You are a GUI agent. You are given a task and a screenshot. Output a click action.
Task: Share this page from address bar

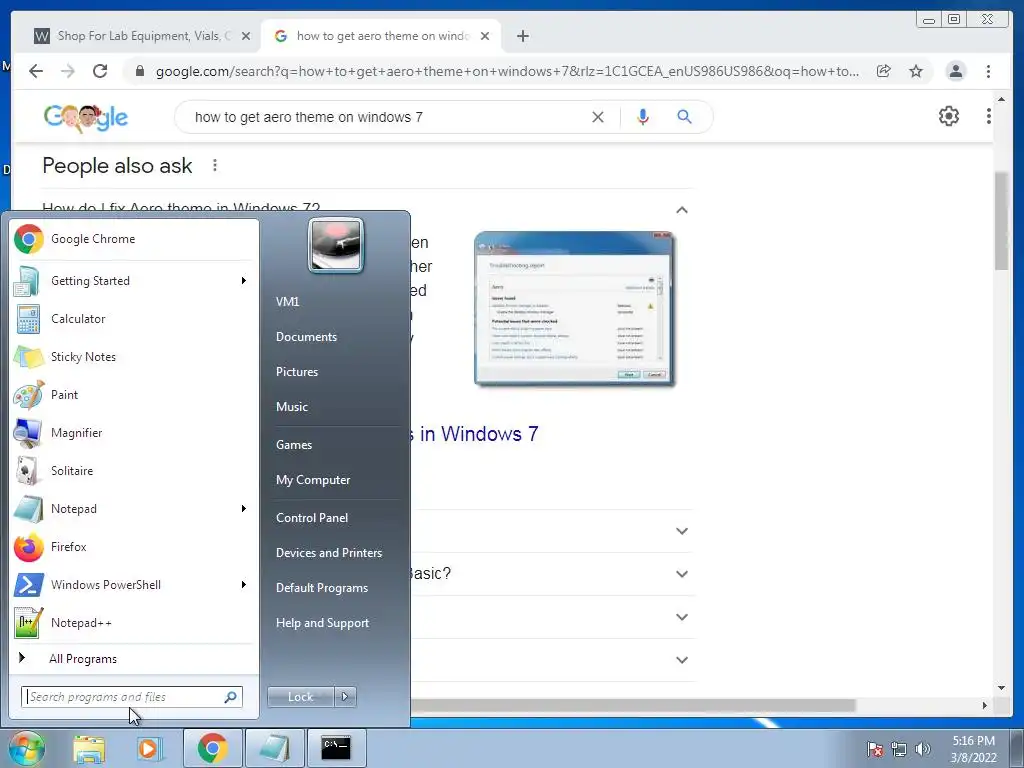884,71
